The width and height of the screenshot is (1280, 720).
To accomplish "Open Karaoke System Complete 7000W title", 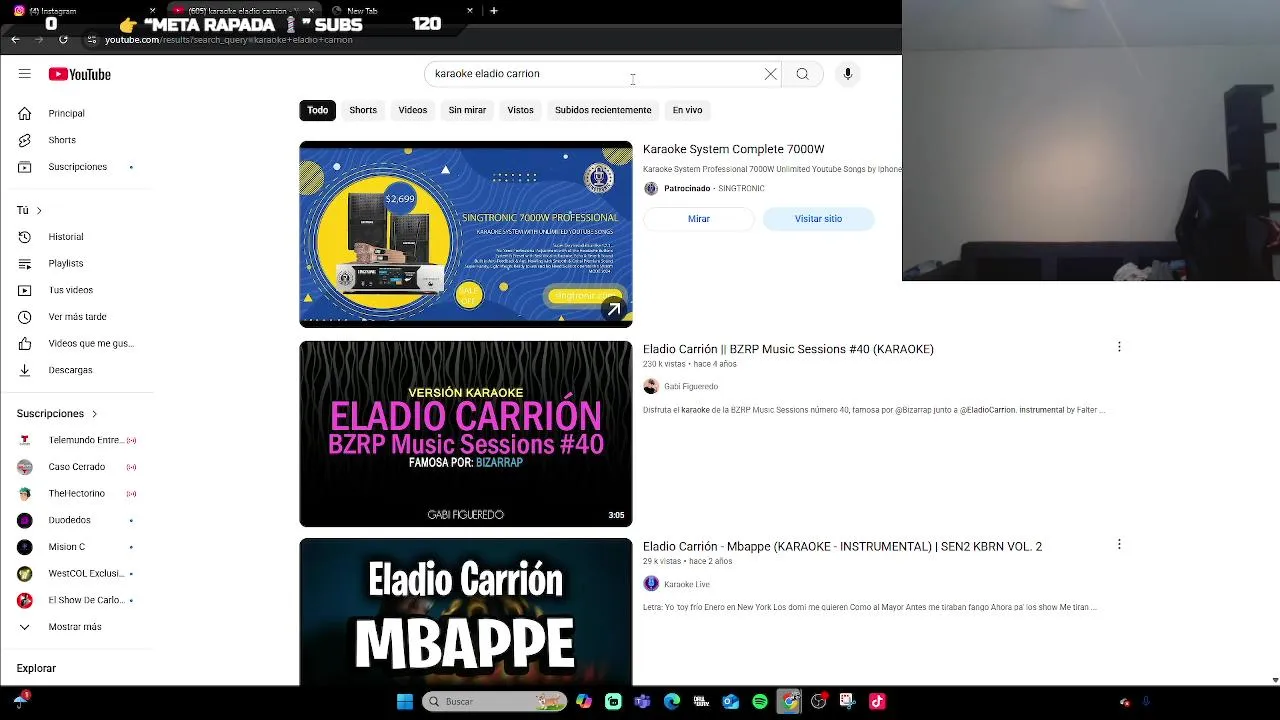I will point(733,149).
